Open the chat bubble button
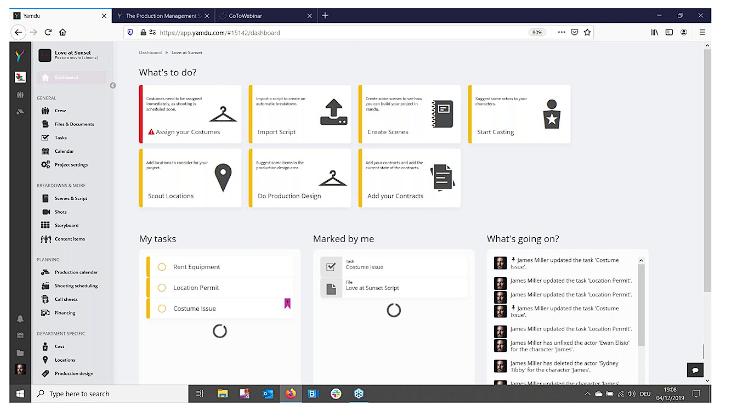 pyautogui.click(x=695, y=370)
